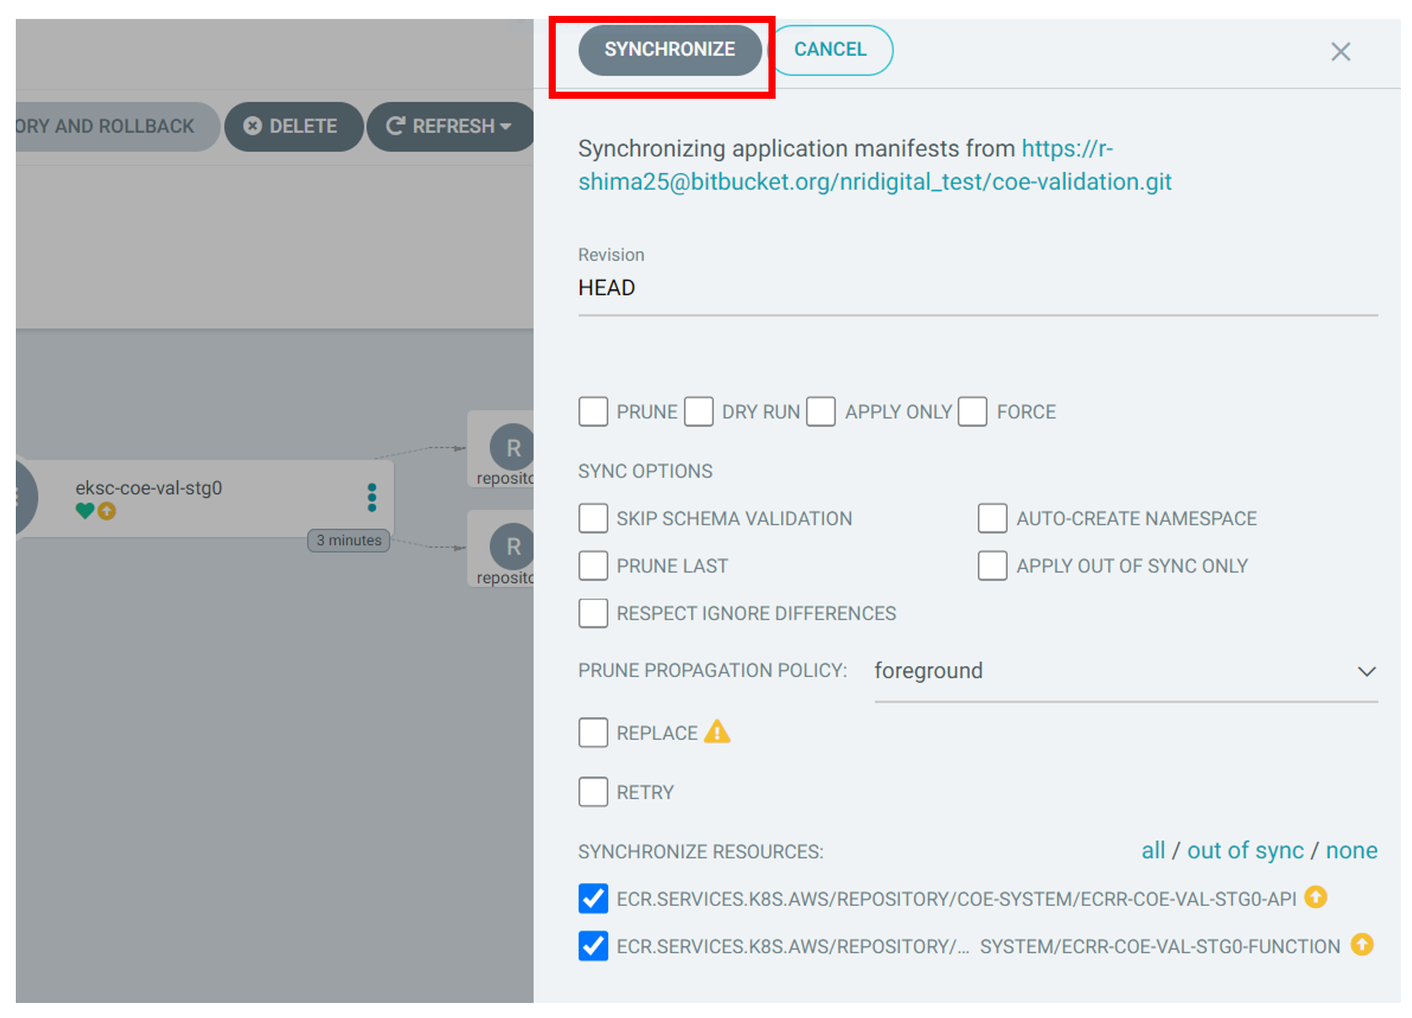Toggle AUTO-CREATE NAMESPACE option

point(992,518)
